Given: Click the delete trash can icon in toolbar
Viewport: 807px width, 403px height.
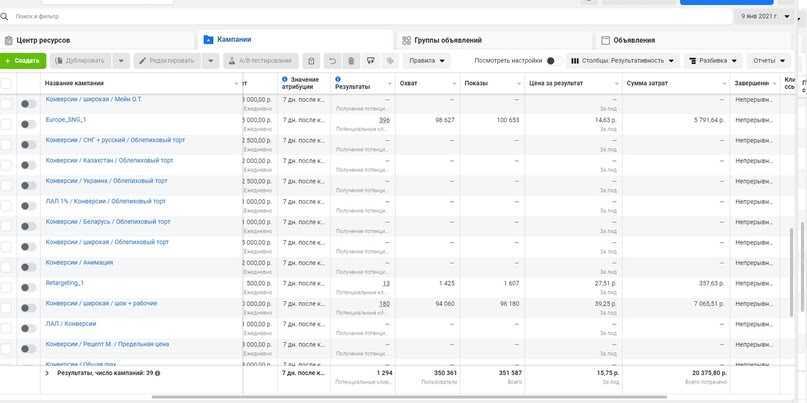Looking at the screenshot, I should tap(351, 61).
